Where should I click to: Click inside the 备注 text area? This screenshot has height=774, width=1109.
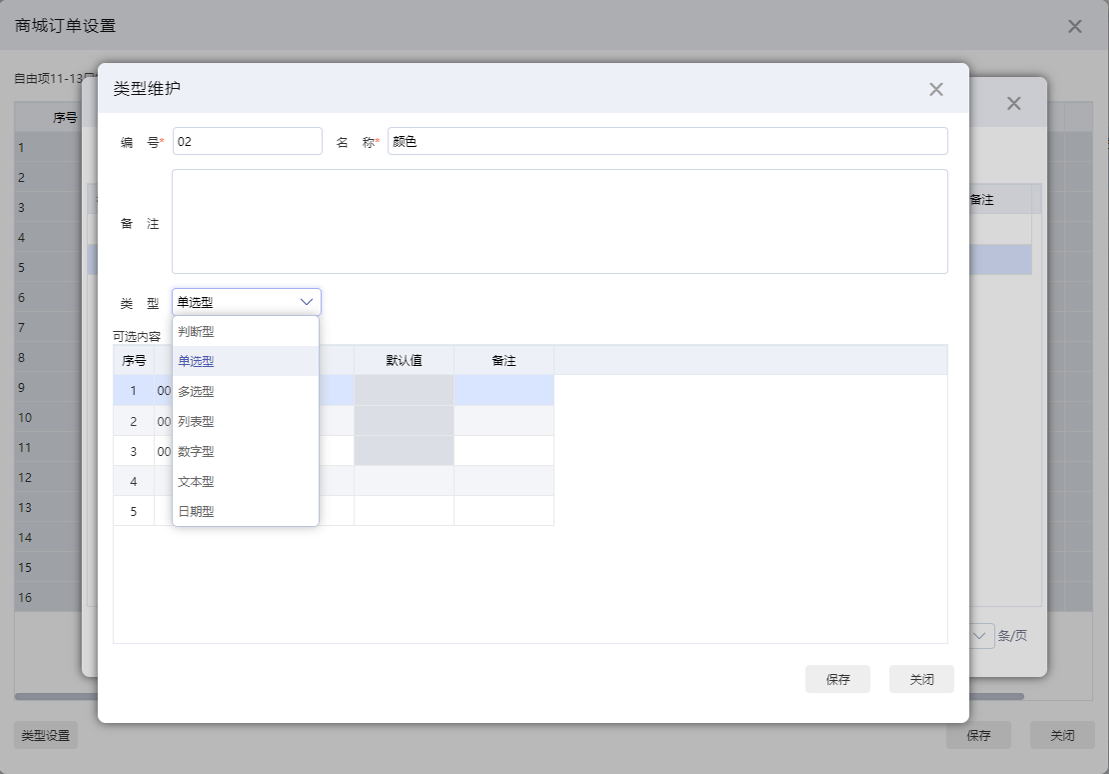[x=559, y=221]
